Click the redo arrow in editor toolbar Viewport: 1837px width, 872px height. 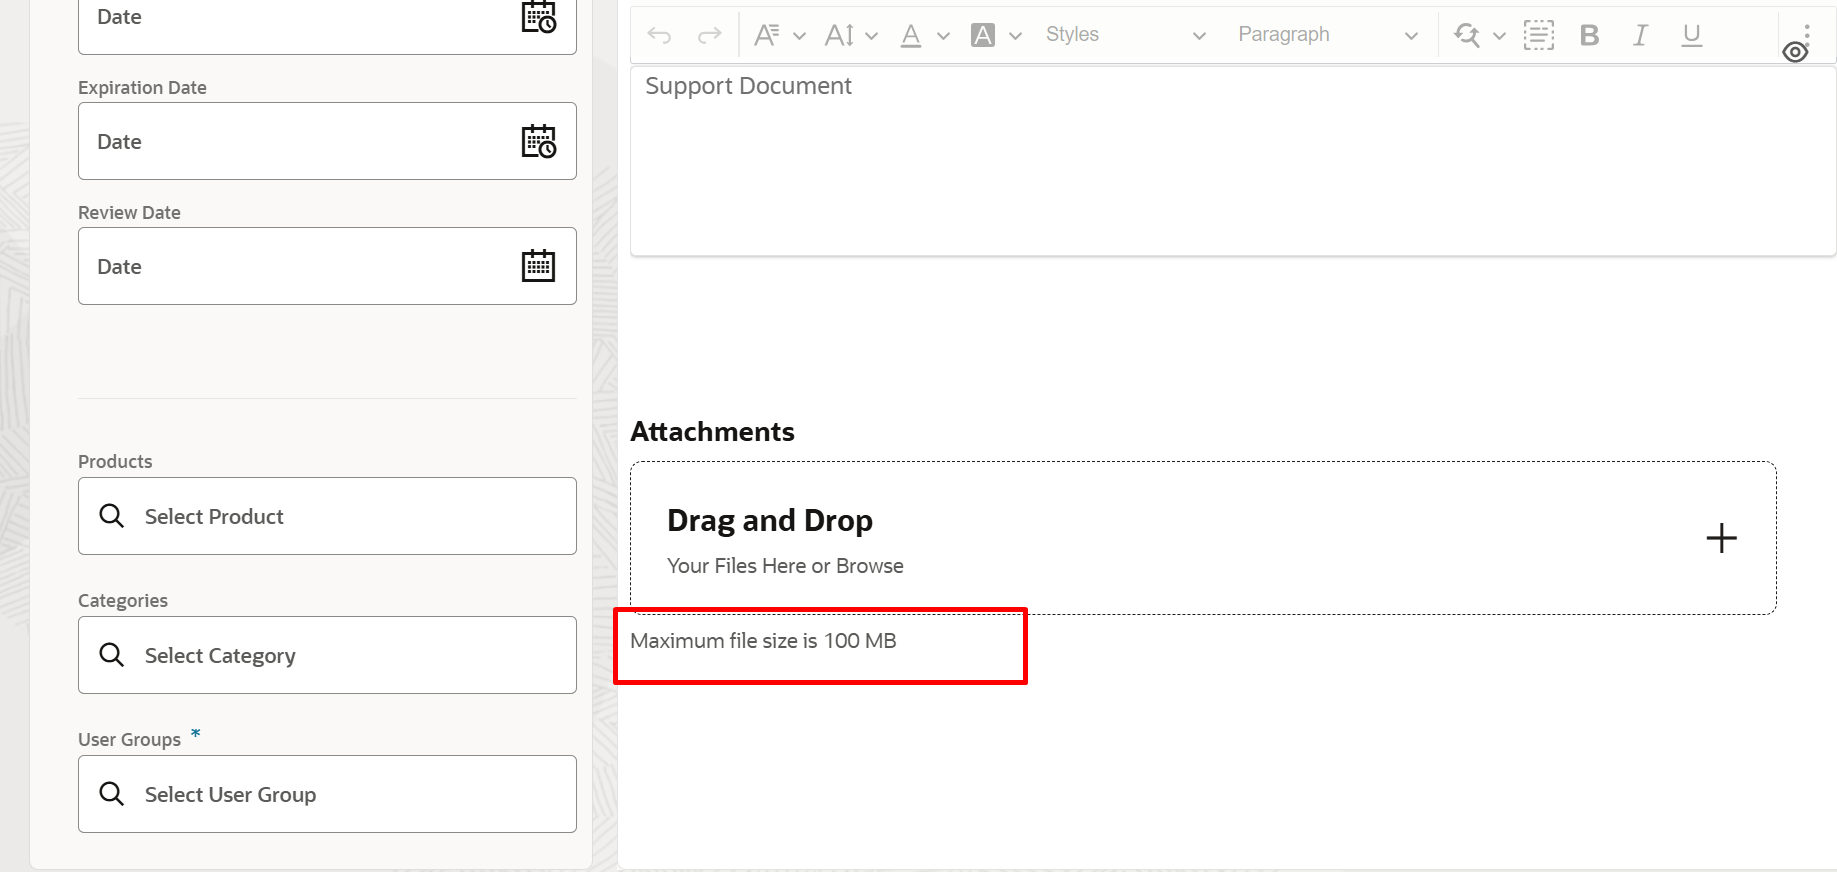[709, 35]
